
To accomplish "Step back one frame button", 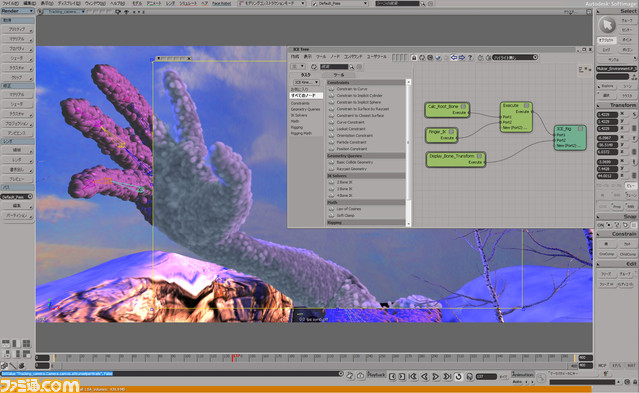I will point(392,376).
